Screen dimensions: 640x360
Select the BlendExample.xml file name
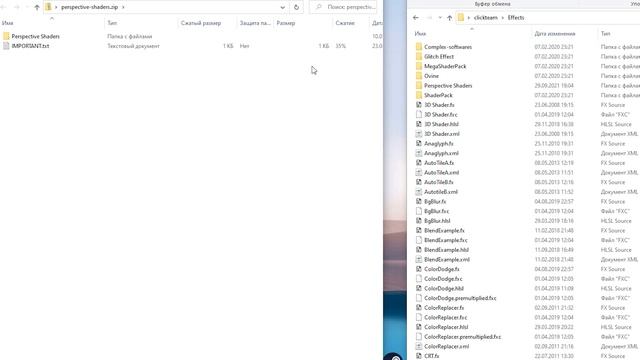tap(447, 260)
